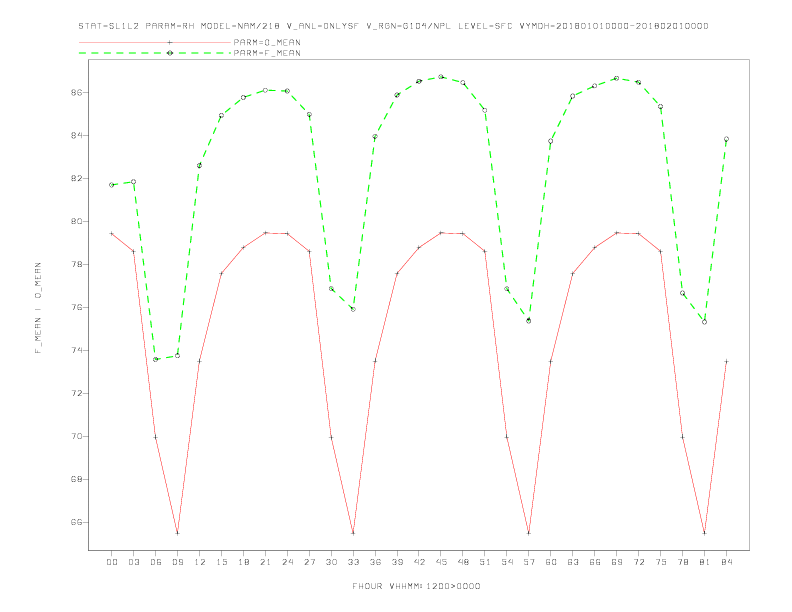Click the x-axis tick label 69
The image size is (792, 612).
point(617,562)
